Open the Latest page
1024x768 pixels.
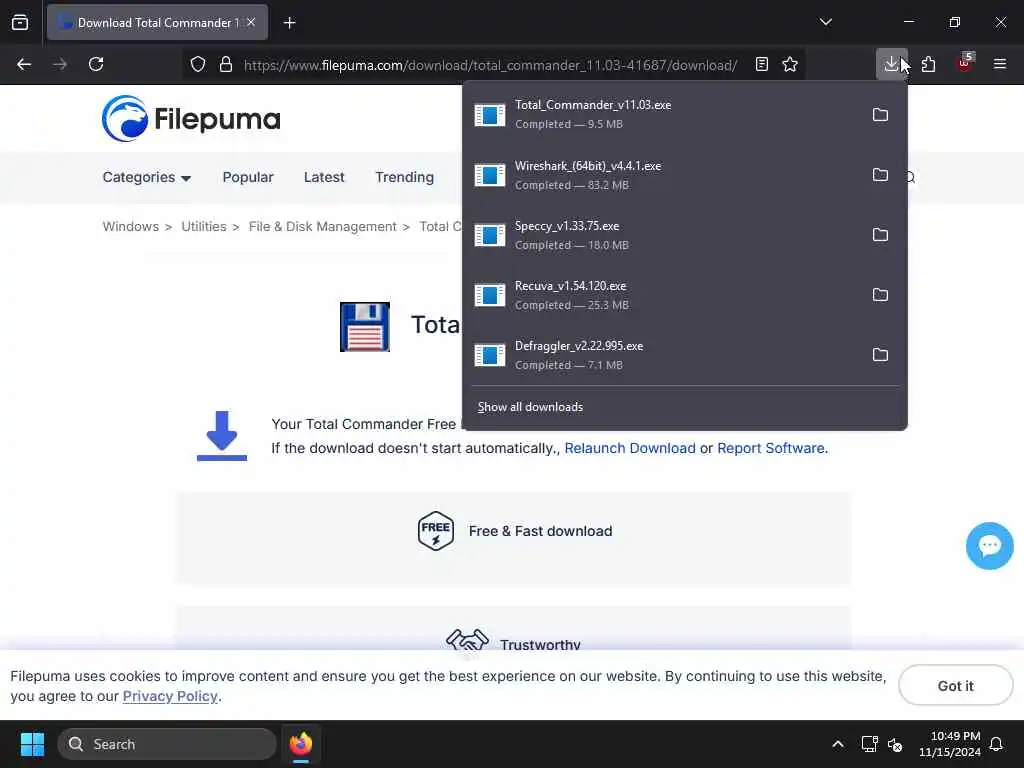[324, 177]
